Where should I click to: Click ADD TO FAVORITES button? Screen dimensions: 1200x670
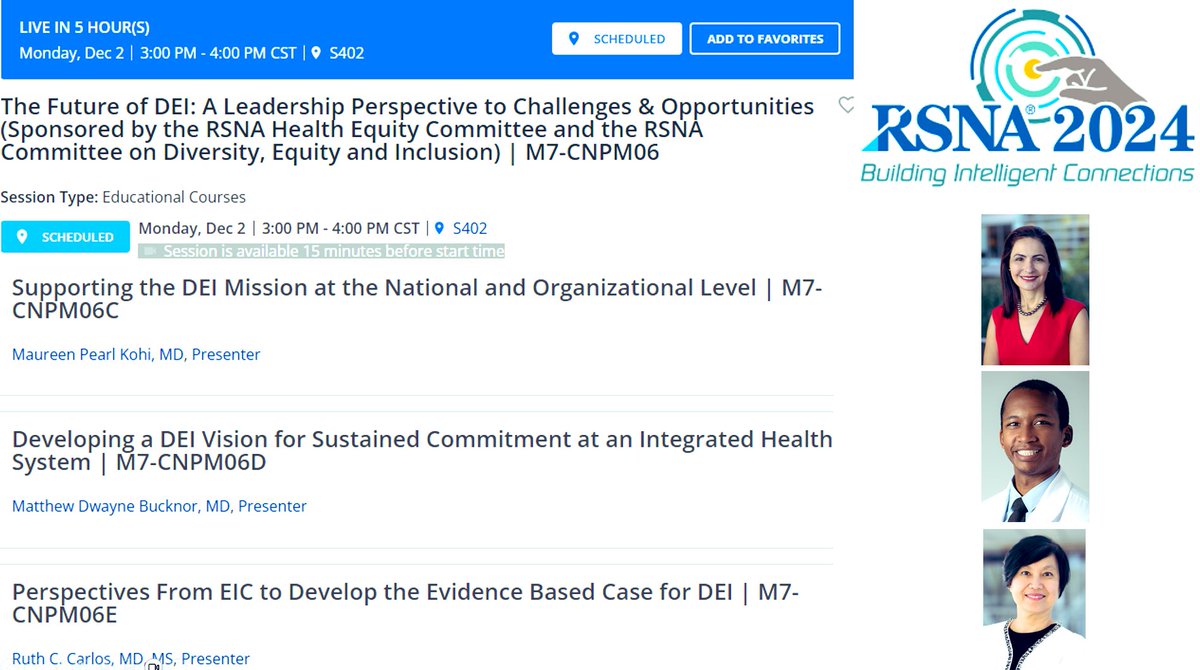(x=765, y=39)
